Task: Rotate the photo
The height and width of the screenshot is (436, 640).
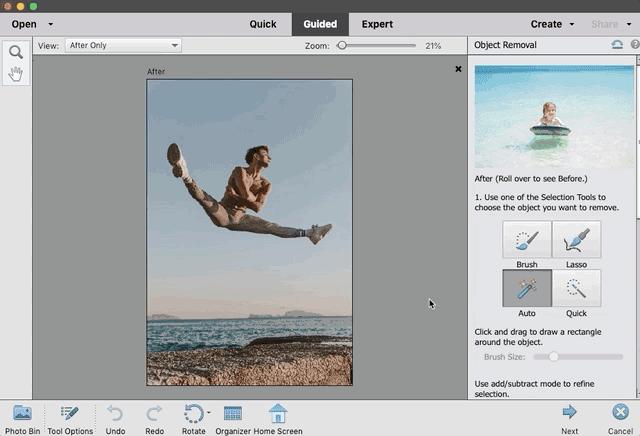Action: point(193,419)
